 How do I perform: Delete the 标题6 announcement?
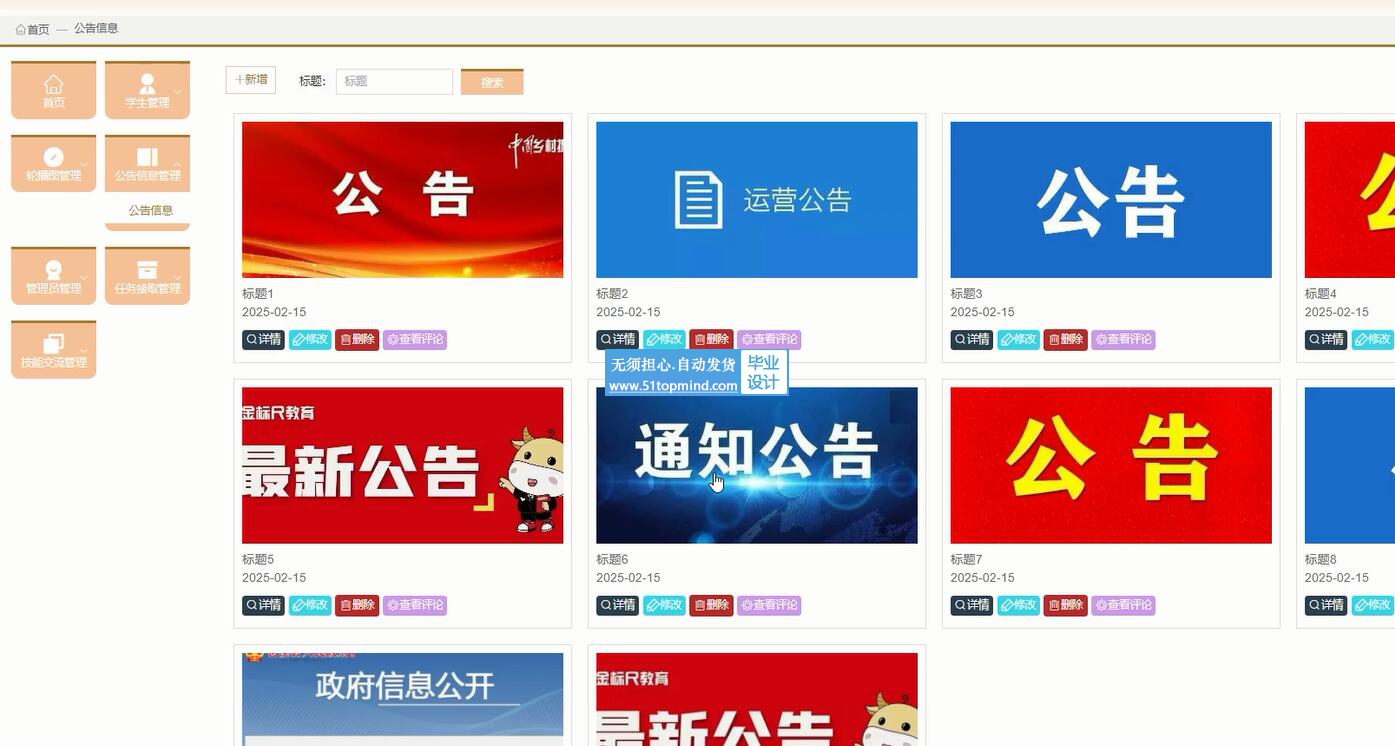tap(711, 606)
